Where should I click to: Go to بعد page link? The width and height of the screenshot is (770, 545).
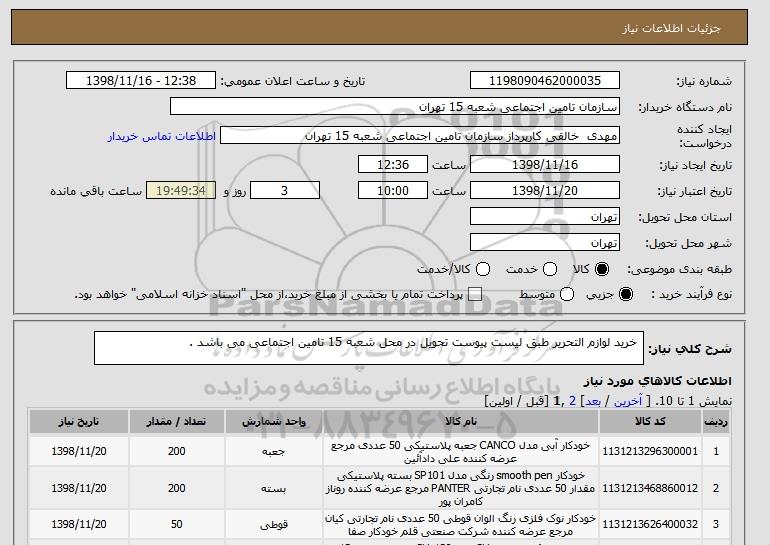pos(593,402)
